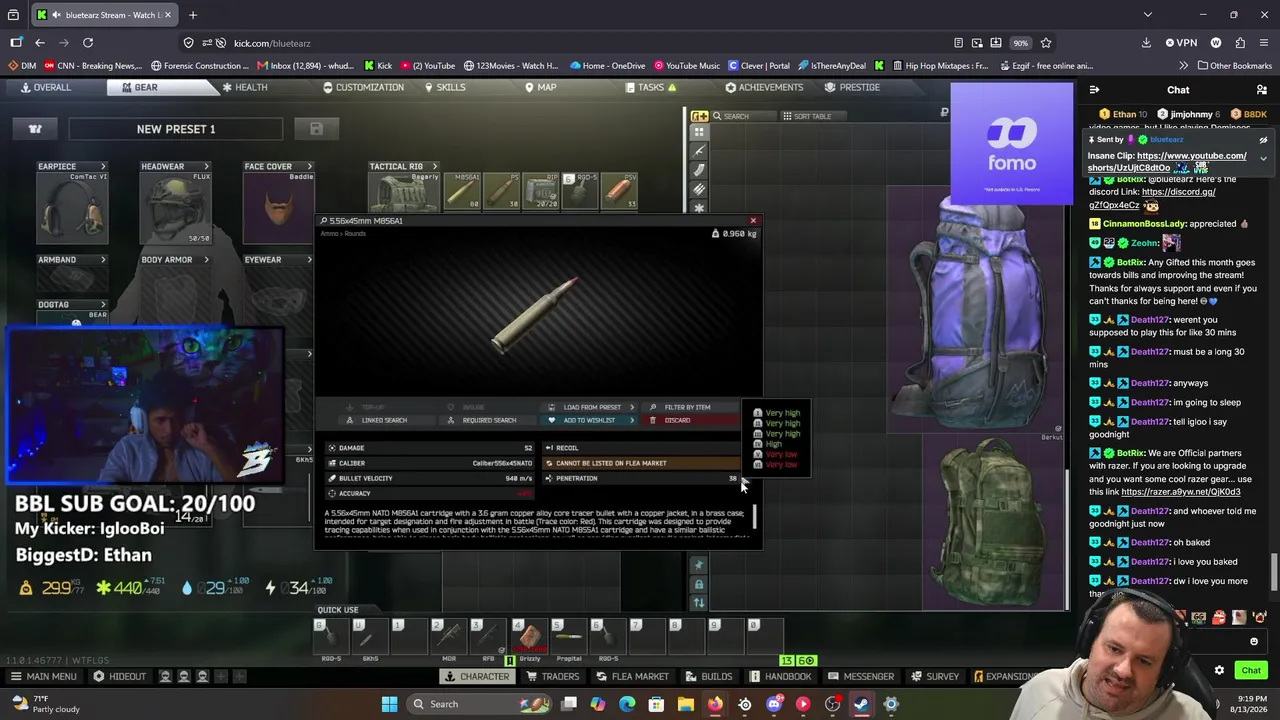Select the ammo stash filter icon

click(699, 189)
